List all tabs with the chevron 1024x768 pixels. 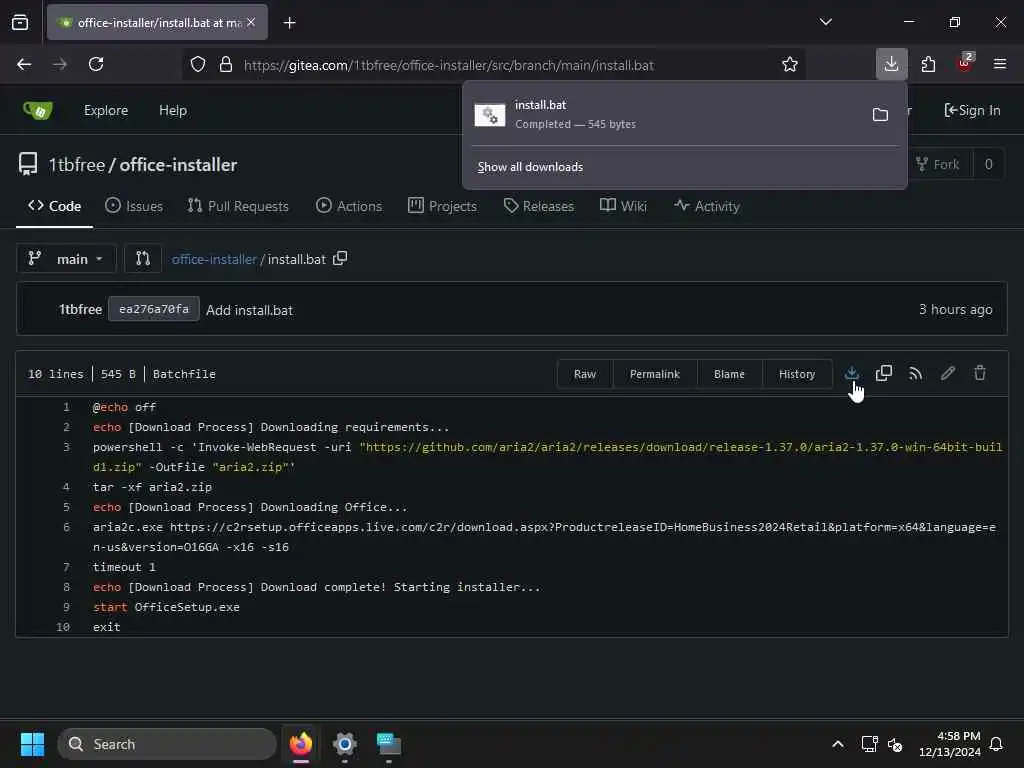pyautogui.click(x=825, y=22)
